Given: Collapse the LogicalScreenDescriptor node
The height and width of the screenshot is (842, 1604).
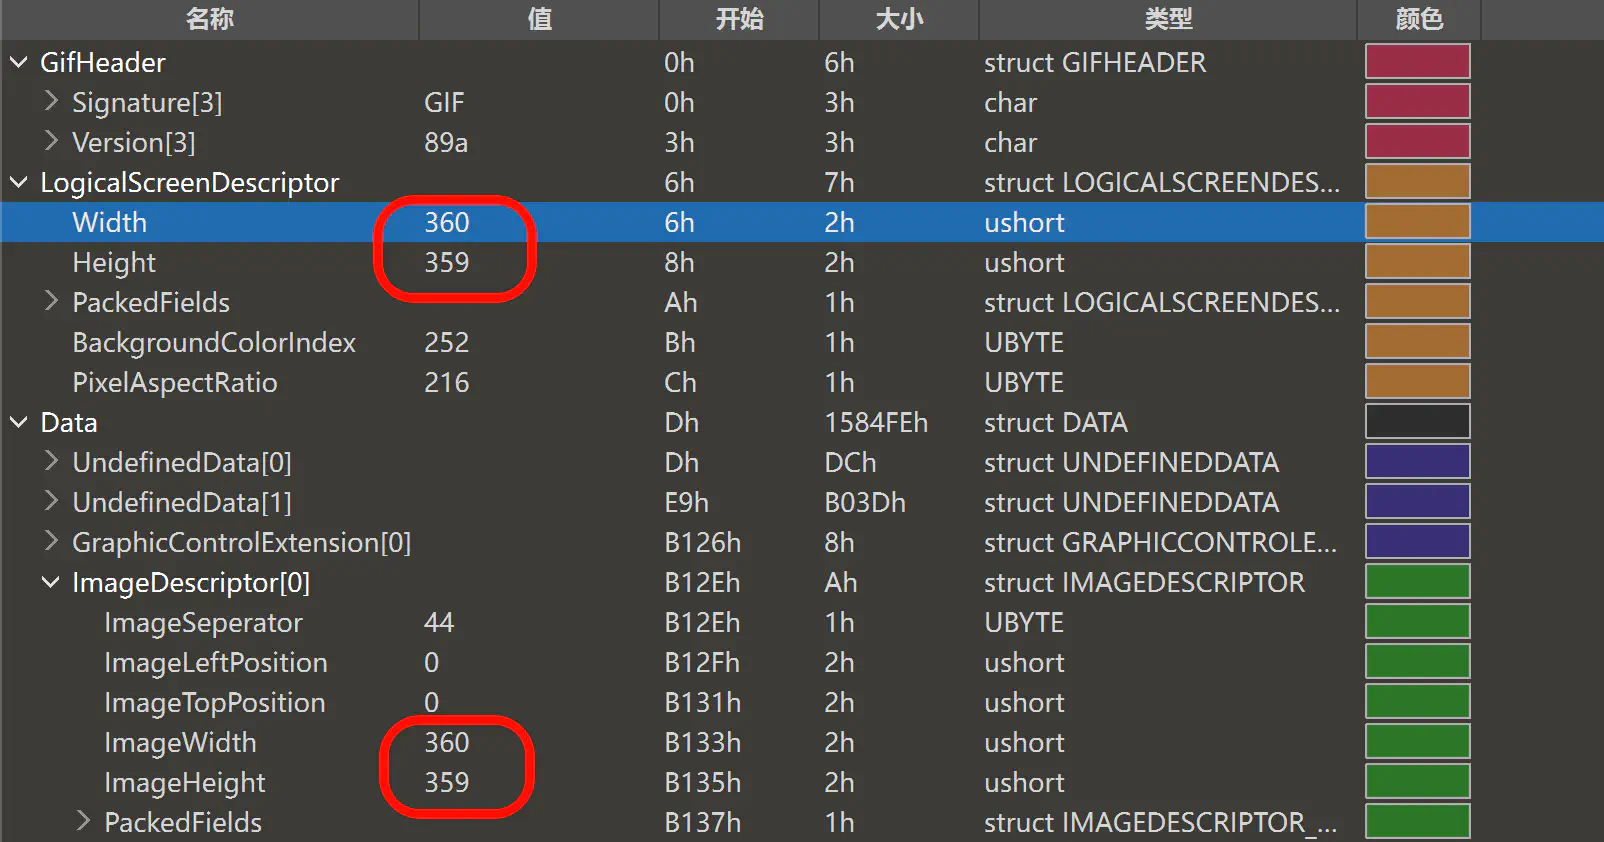Looking at the screenshot, I should click(18, 183).
